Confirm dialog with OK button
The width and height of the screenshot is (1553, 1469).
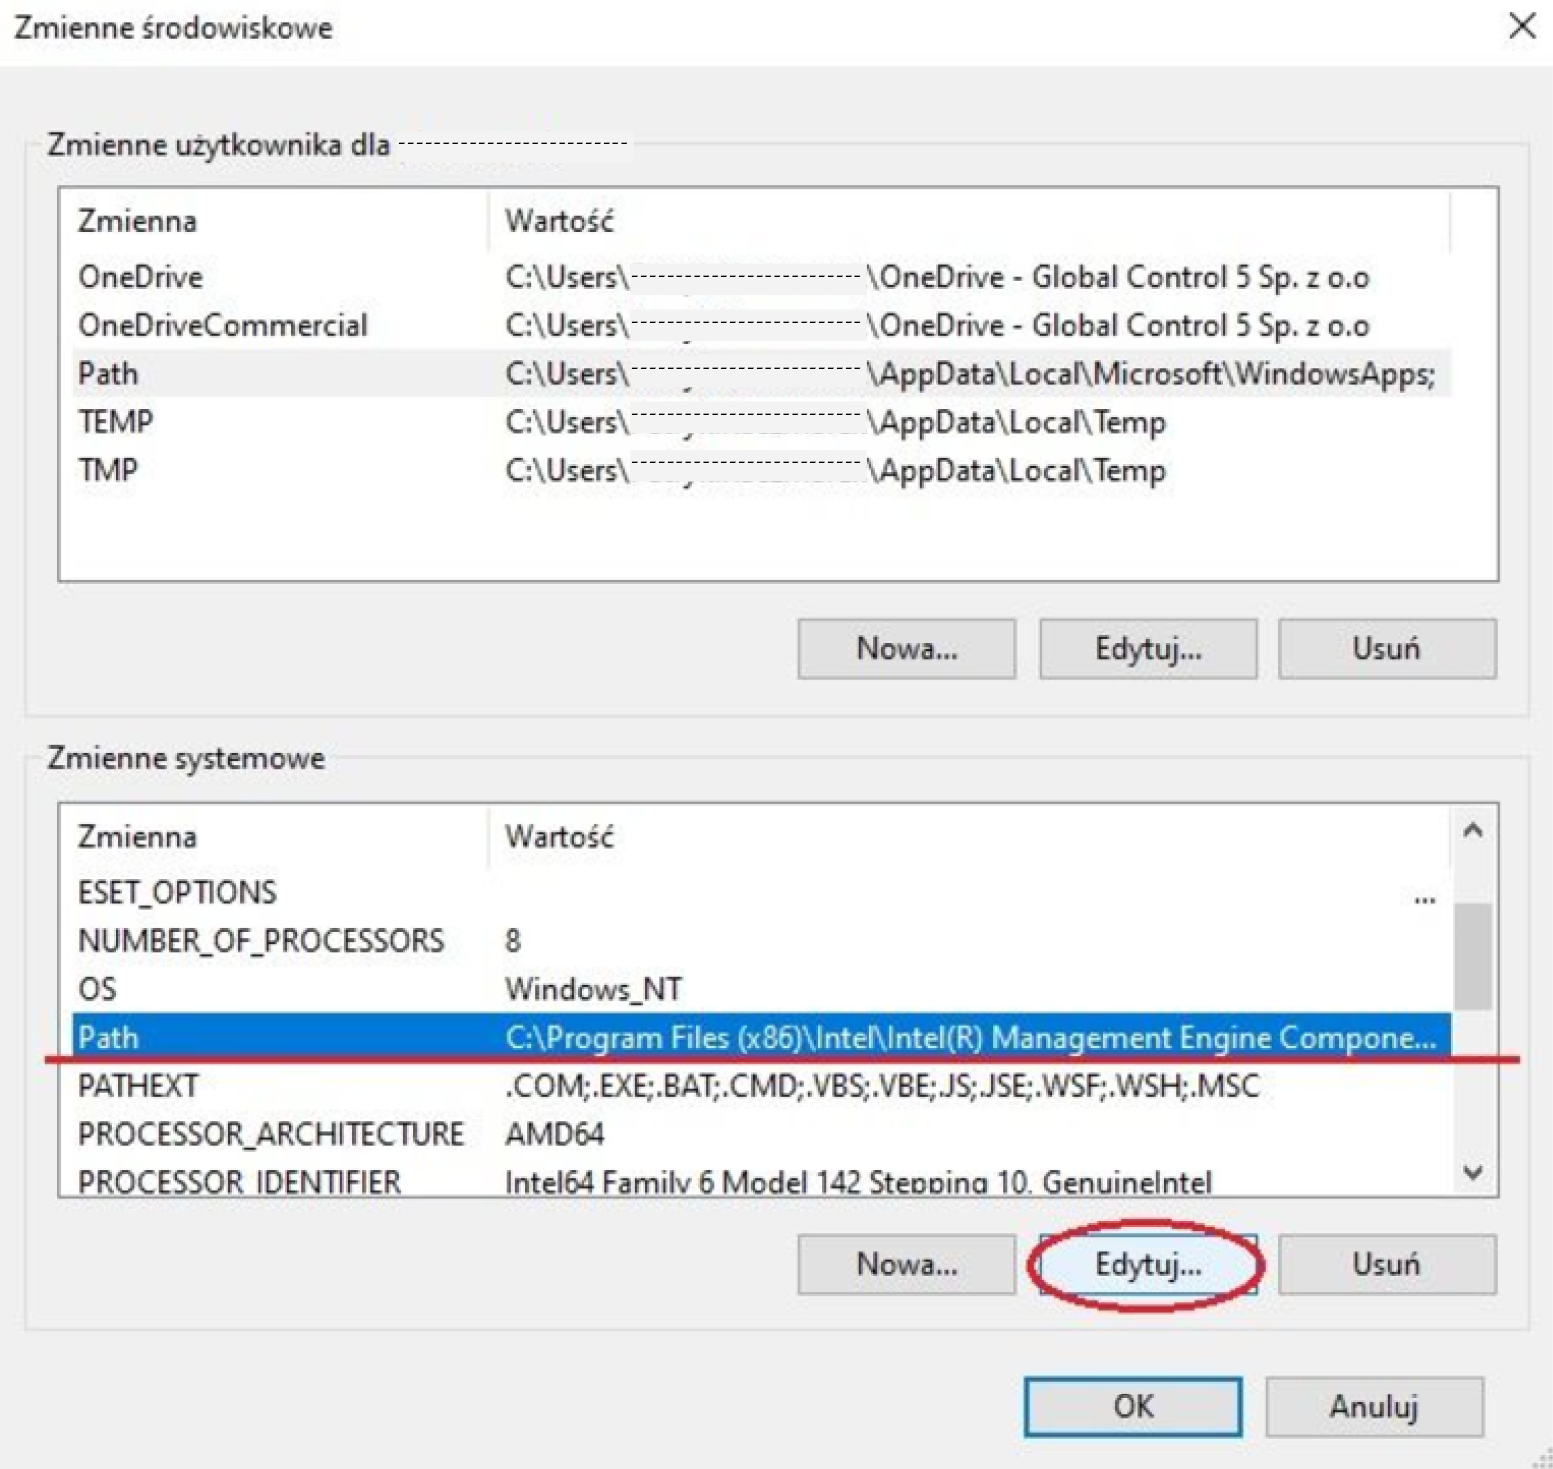click(x=1132, y=1406)
